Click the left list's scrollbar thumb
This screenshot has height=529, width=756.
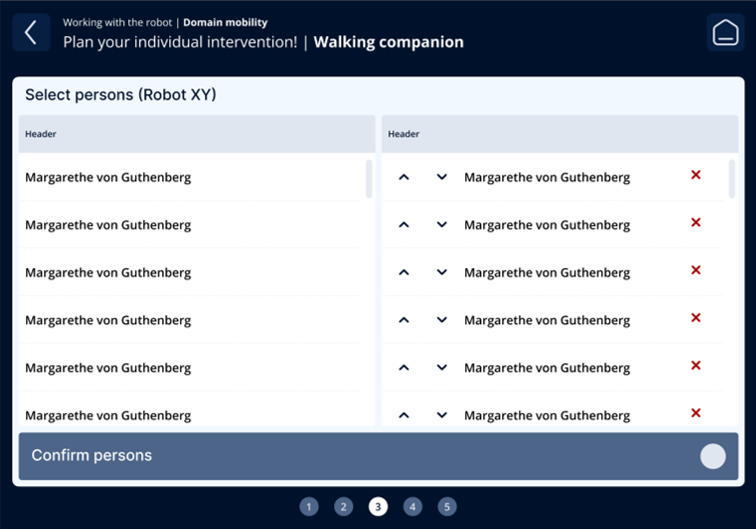[369, 179]
